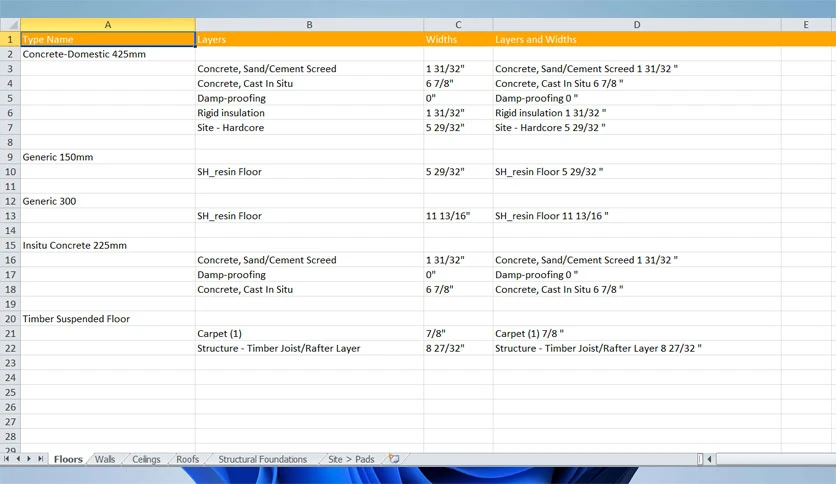Screen dimensions: 836x484
Task: Switch to the Floors sheet tab
Action: (68, 459)
